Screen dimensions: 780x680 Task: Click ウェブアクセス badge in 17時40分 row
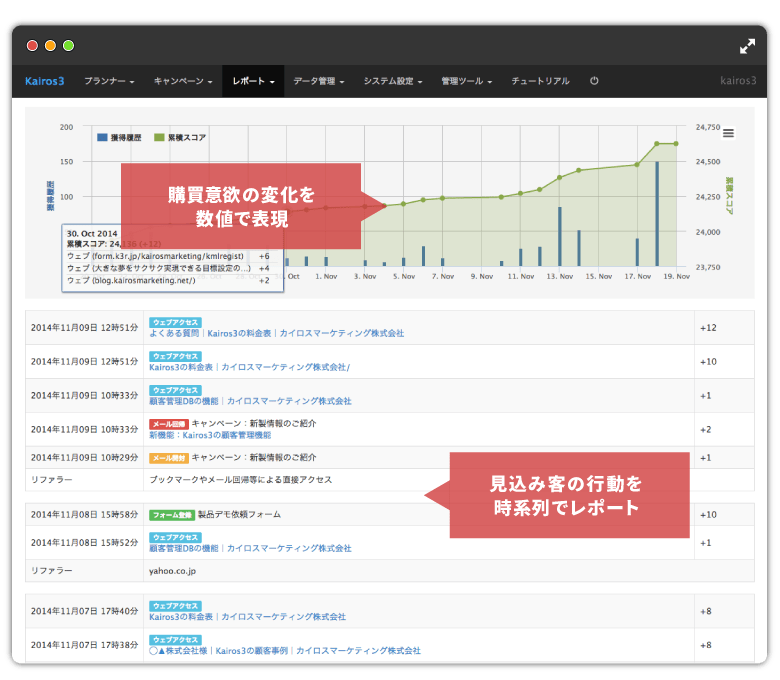(x=175, y=606)
